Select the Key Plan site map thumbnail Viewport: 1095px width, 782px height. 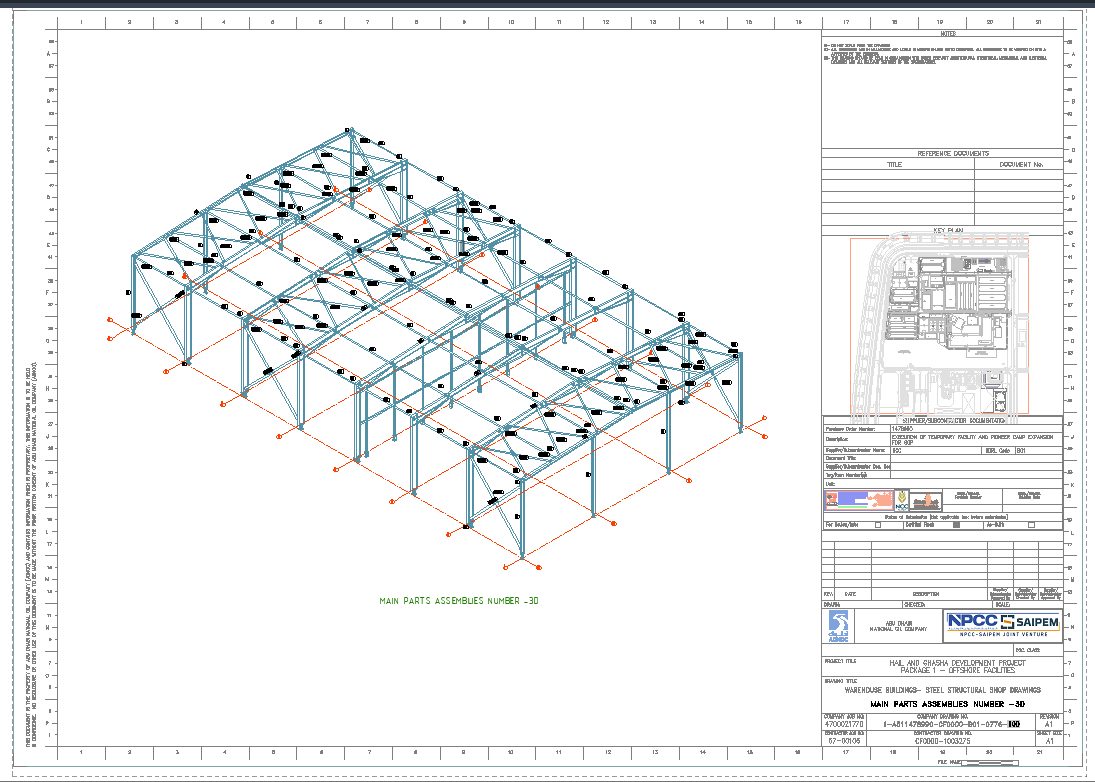[x=940, y=326]
